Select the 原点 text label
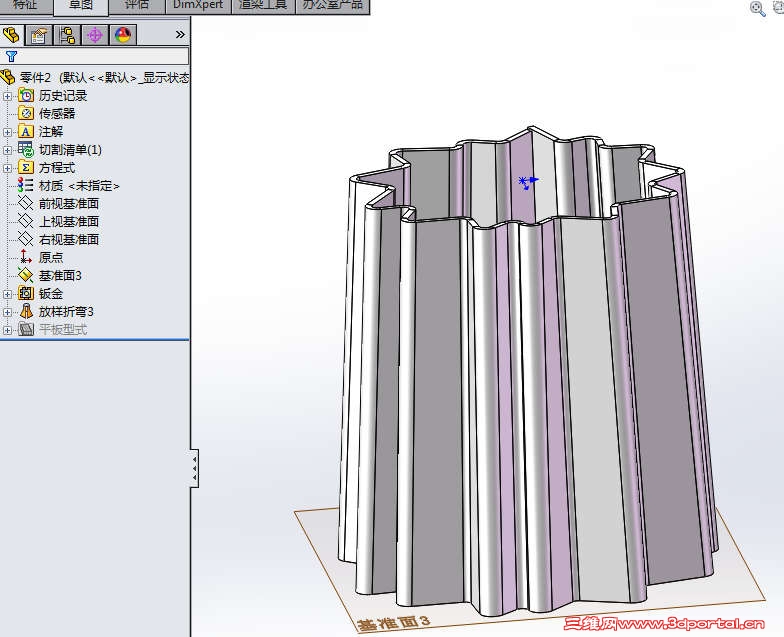 tap(51, 258)
